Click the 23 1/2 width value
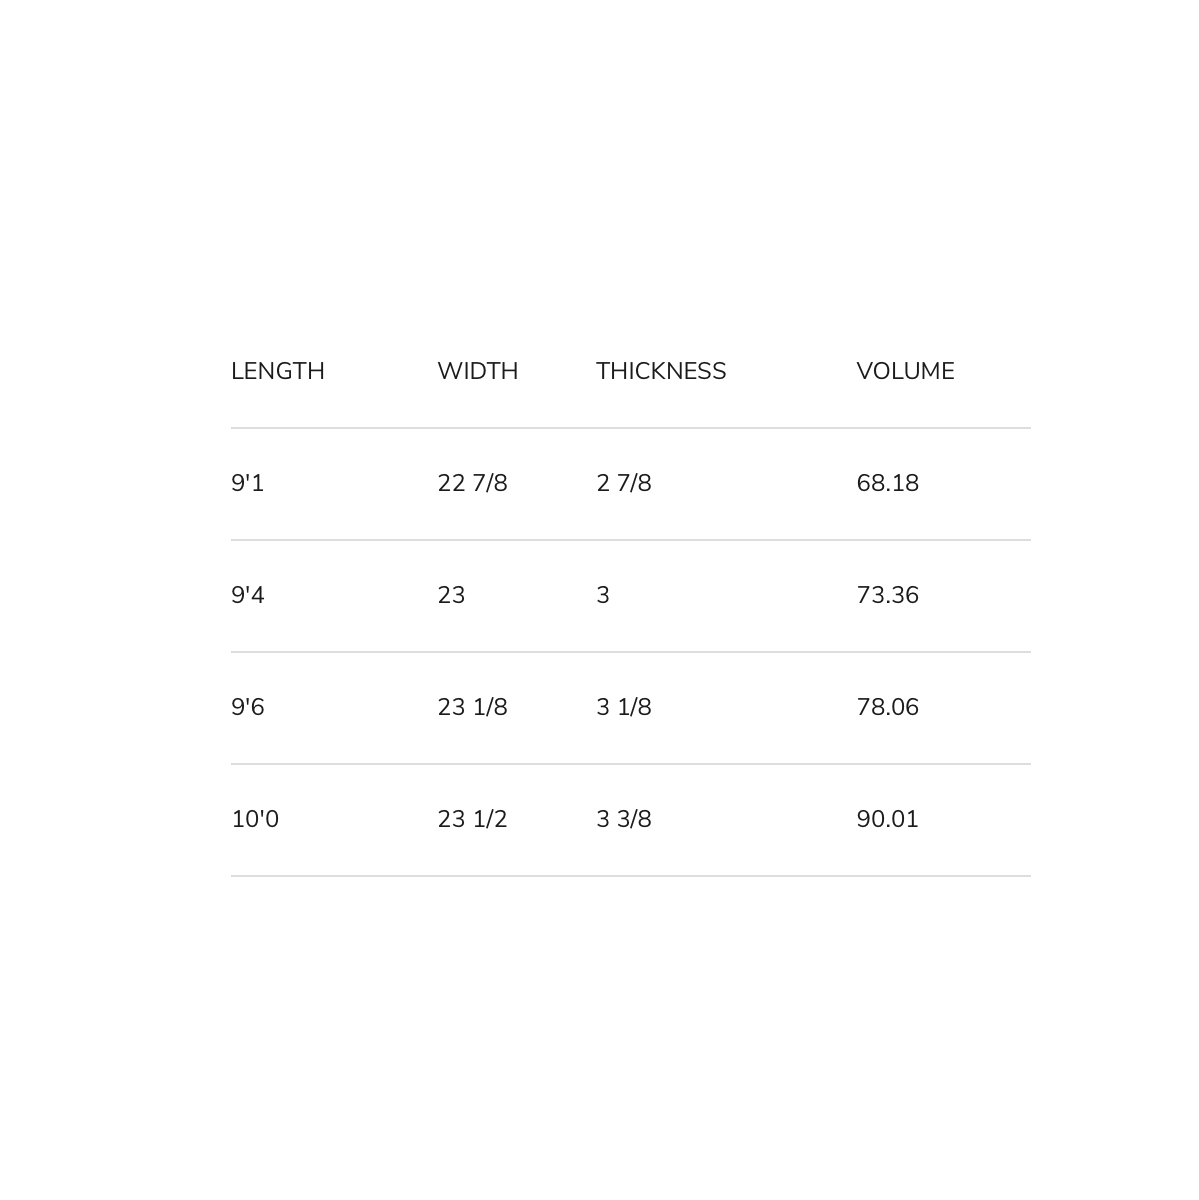This screenshot has width=1199, height=1200. 472,819
